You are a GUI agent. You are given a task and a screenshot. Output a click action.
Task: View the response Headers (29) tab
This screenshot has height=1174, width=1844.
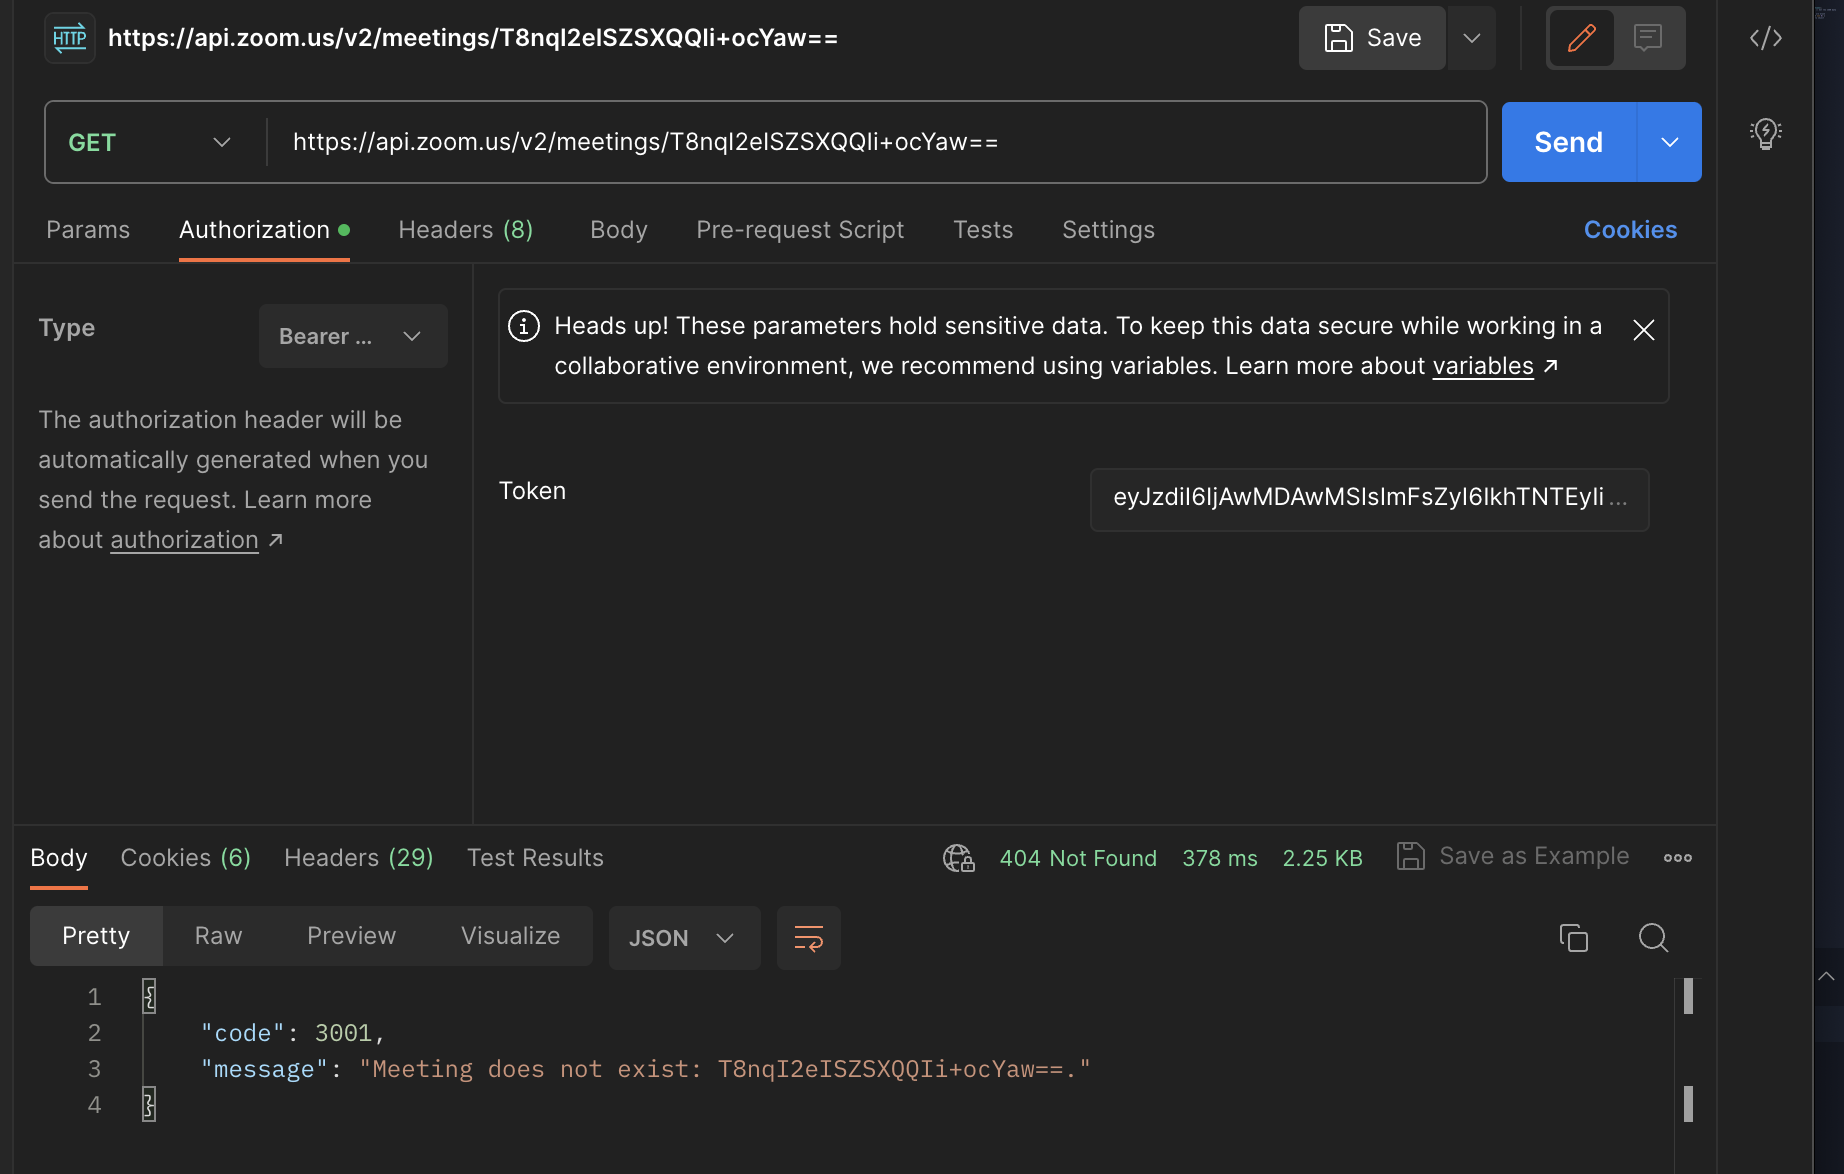click(x=359, y=858)
